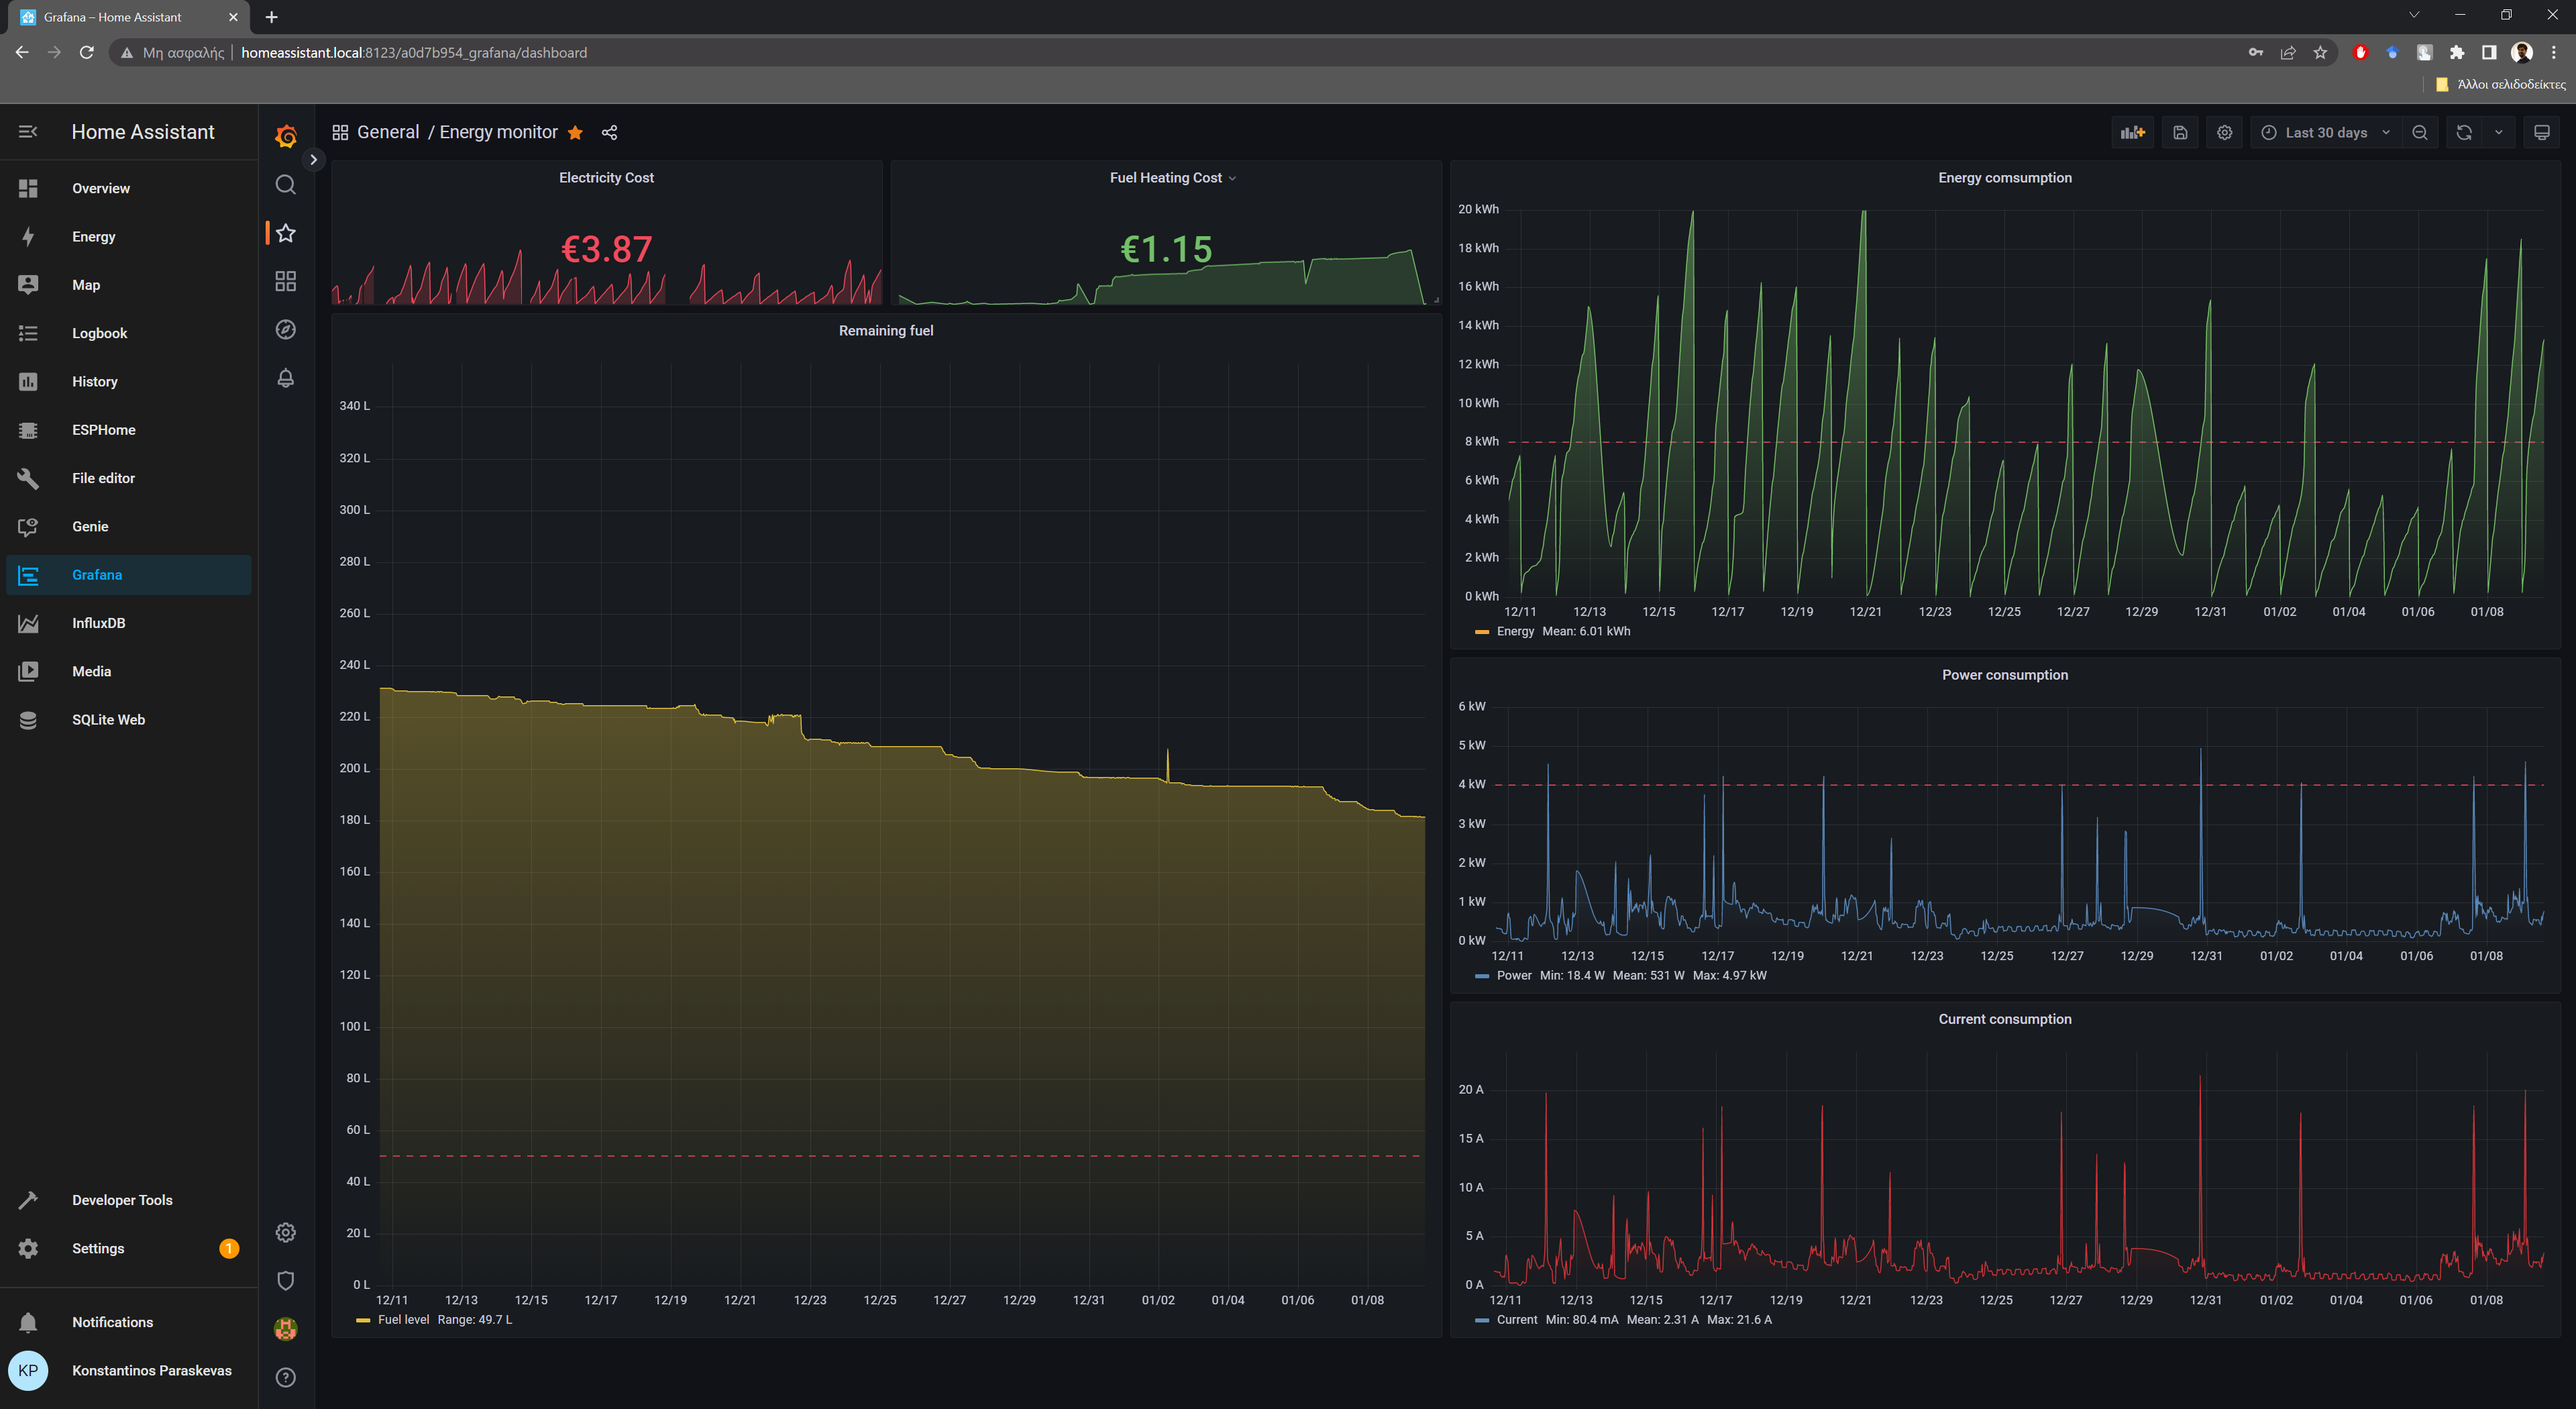2576x1409 pixels.
Task: Toggle the Power series in legend
Action: 1513,975
